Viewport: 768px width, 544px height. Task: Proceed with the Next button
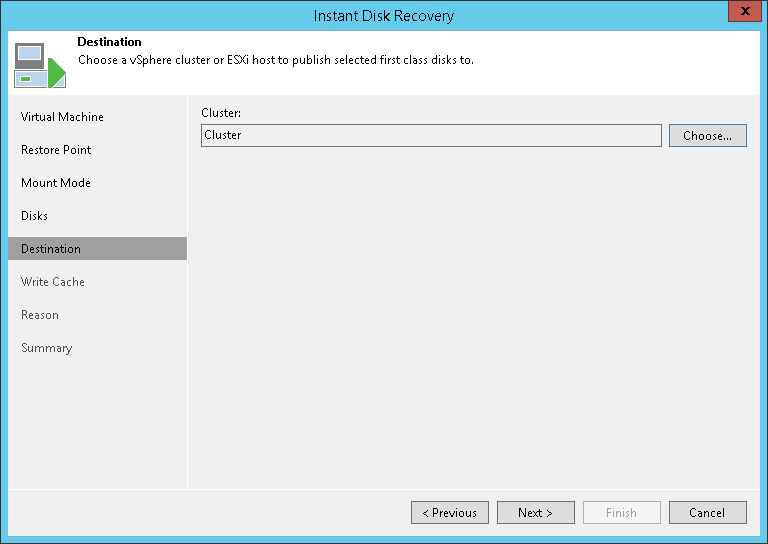[536, 513]
